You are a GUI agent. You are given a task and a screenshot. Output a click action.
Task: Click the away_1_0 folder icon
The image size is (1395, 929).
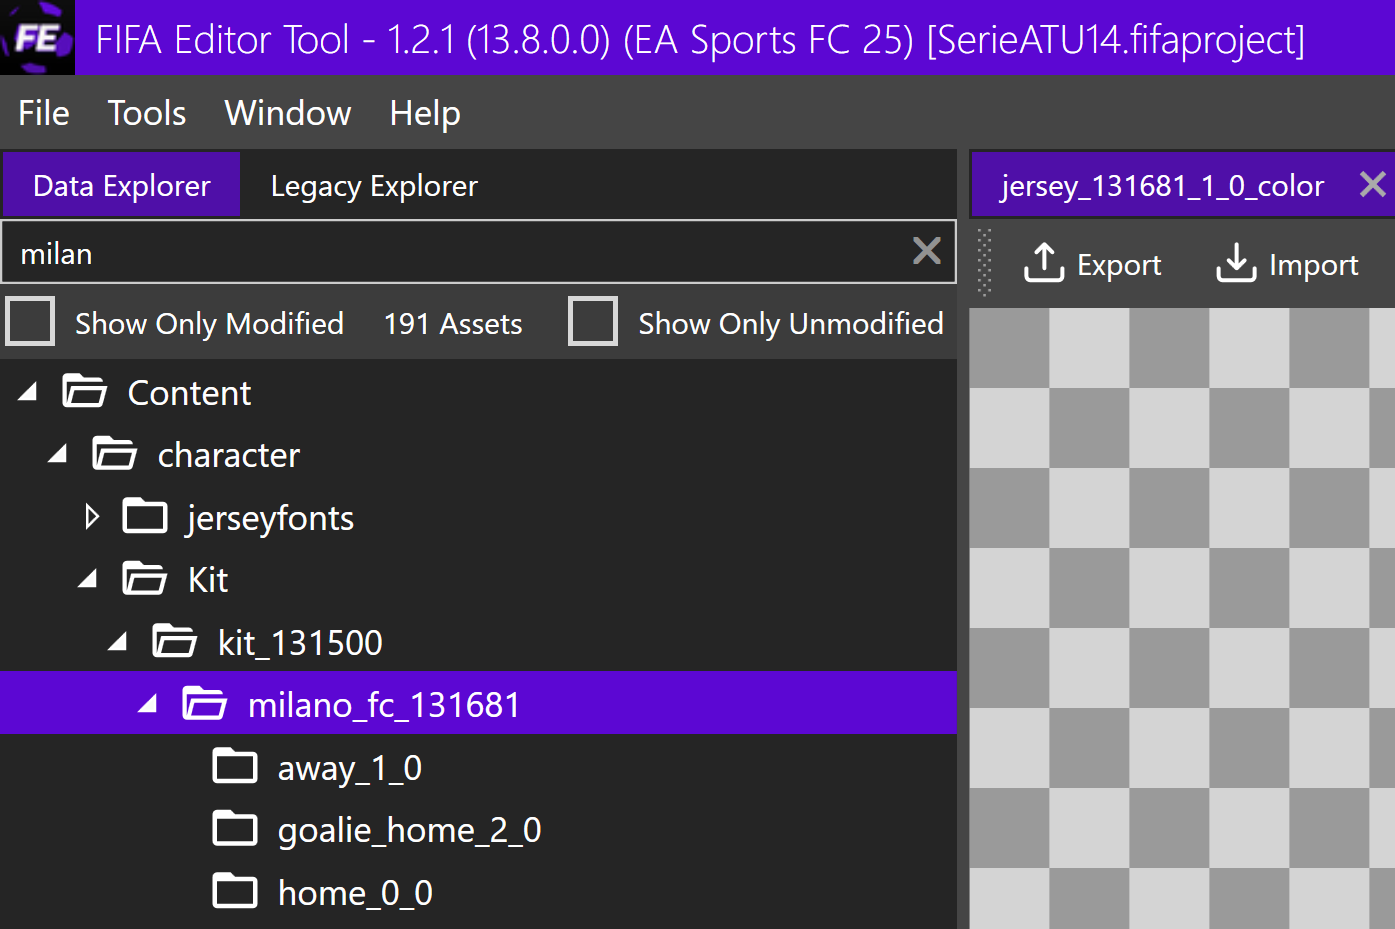click(235, 767)
